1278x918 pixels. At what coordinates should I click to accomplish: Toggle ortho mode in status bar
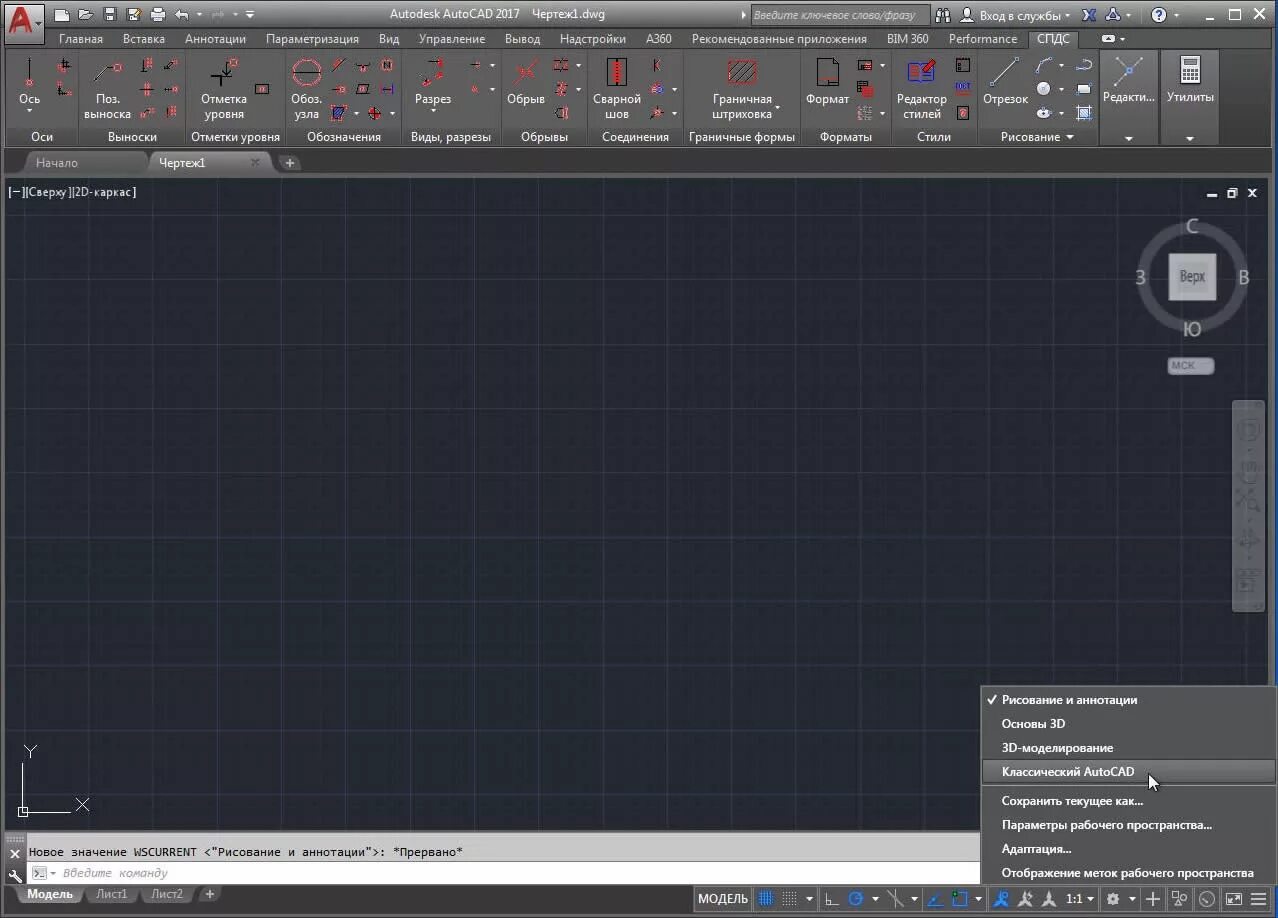tap(832, 899)
